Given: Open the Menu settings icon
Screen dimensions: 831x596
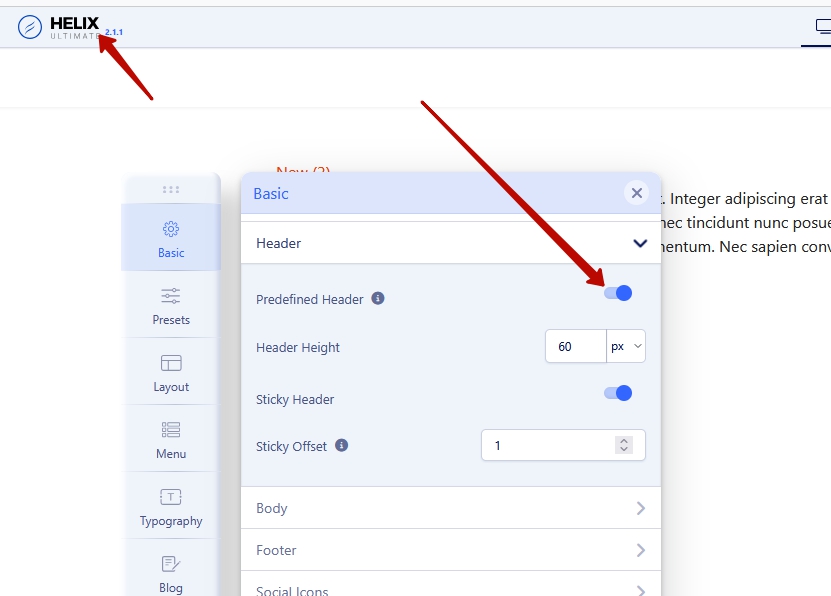Looking at the screenshot, I should point(171,430).
